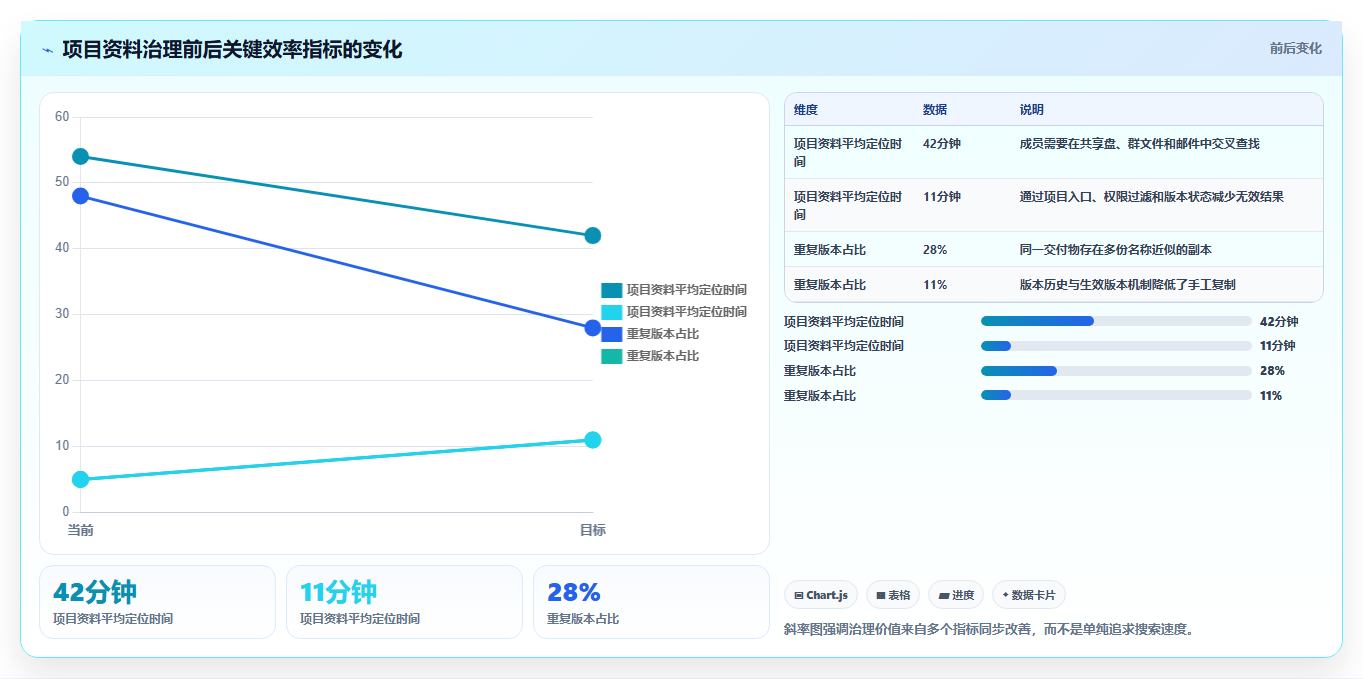Click the description 成员需要在共享盘、群文件和邮件中交叉查找
1363x679 pixels.
1140,144
